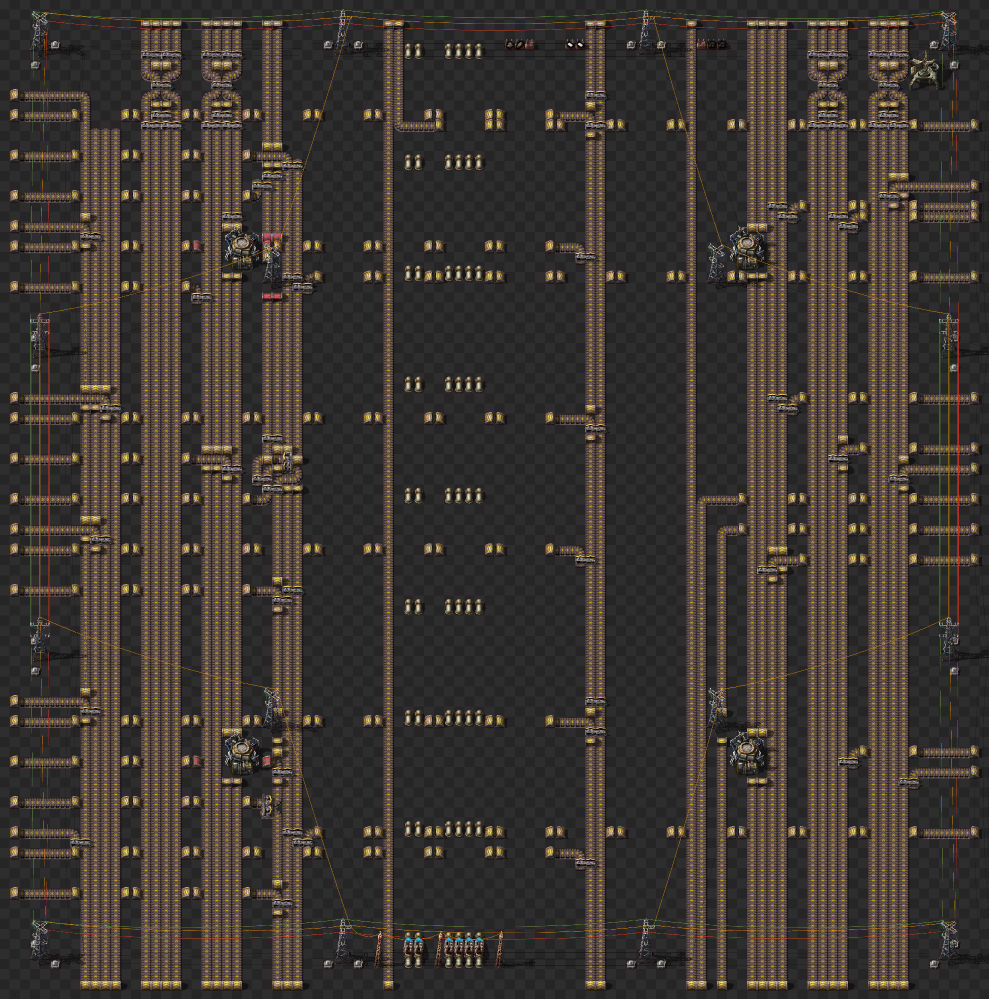989x999 pixels.
Task: Click the top-edge big pole left of center
Action: pos(343,29)
